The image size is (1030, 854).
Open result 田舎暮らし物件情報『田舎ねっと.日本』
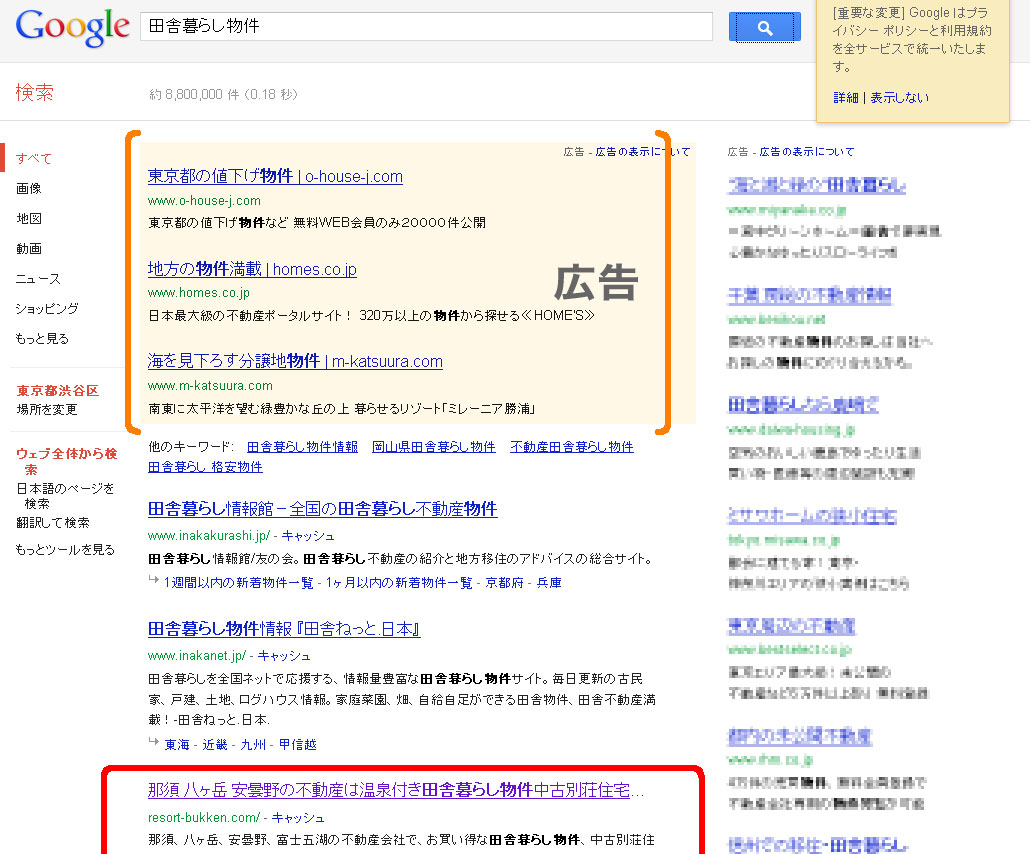click(284, 629)
